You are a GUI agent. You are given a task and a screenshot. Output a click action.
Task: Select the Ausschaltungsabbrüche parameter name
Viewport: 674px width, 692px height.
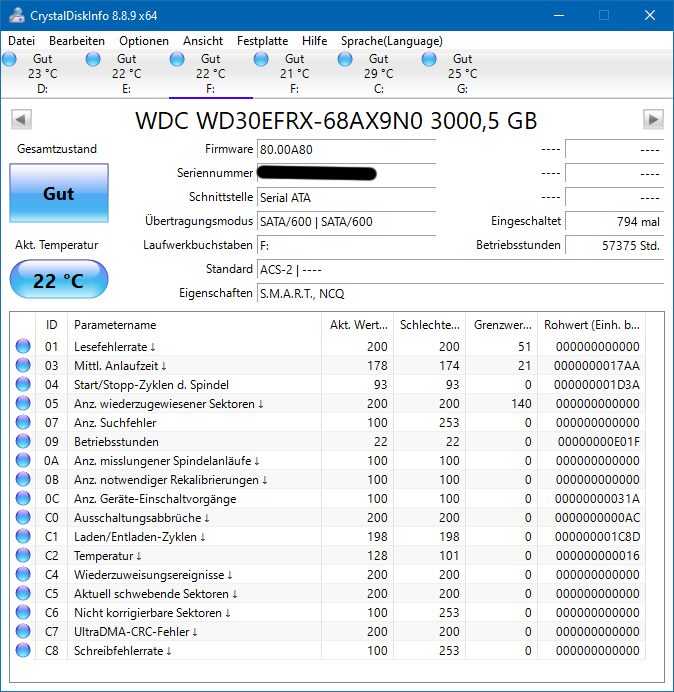tap(142, 518)
